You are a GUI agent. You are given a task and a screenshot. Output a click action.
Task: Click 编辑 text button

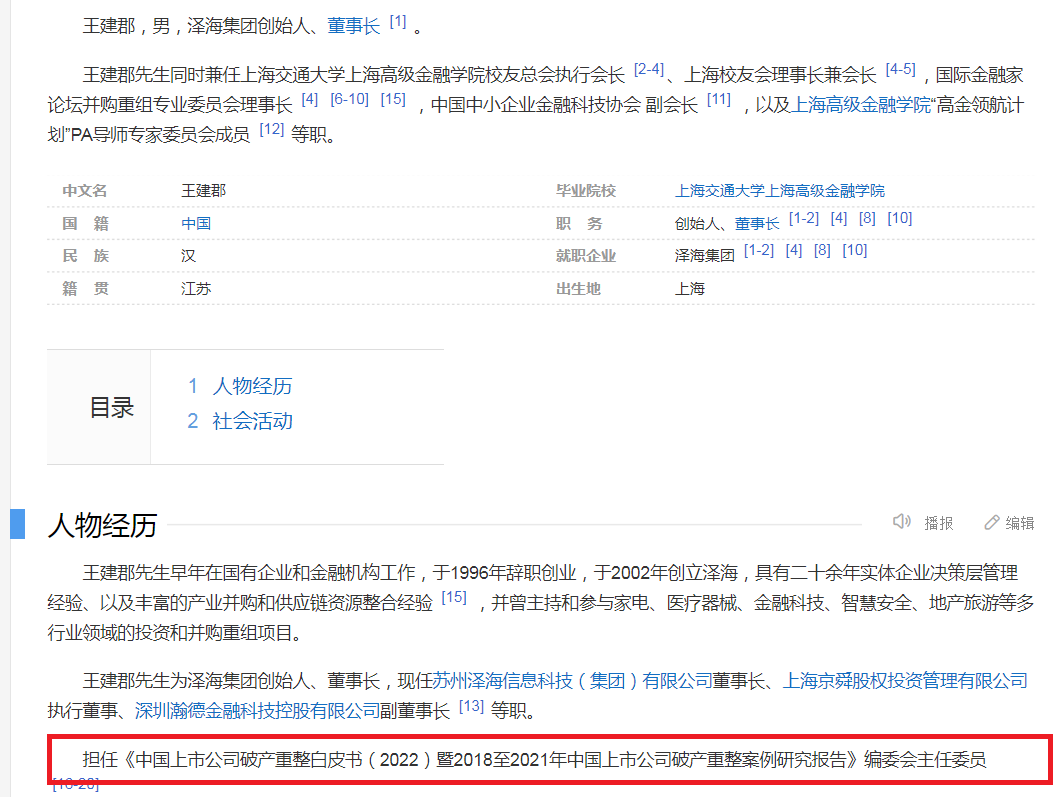pyautogui.click(x=1019, y=523)
